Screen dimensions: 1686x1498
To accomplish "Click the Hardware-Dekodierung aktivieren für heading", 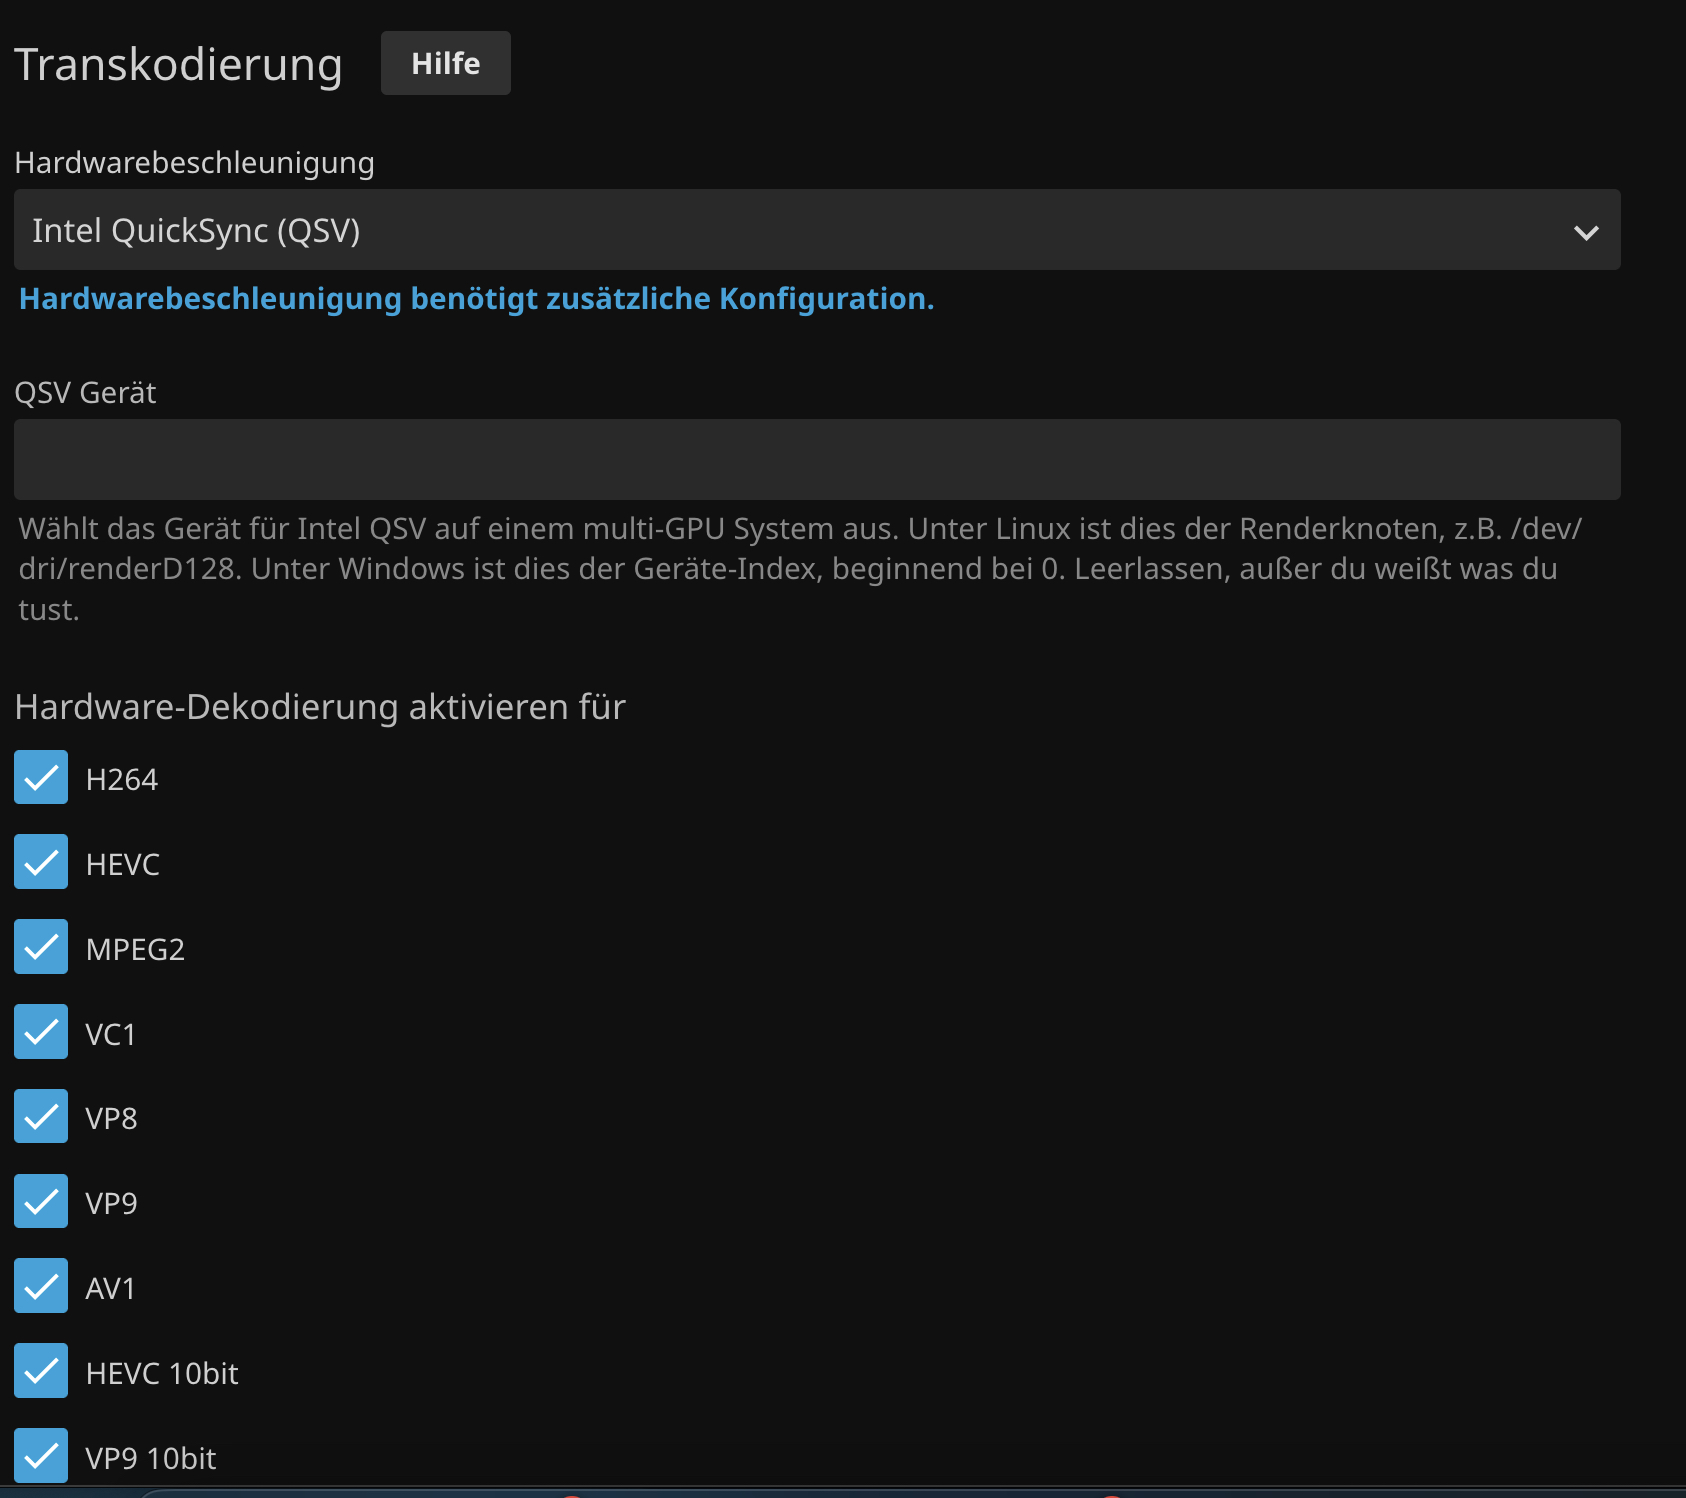I will [x=320, y=707].
